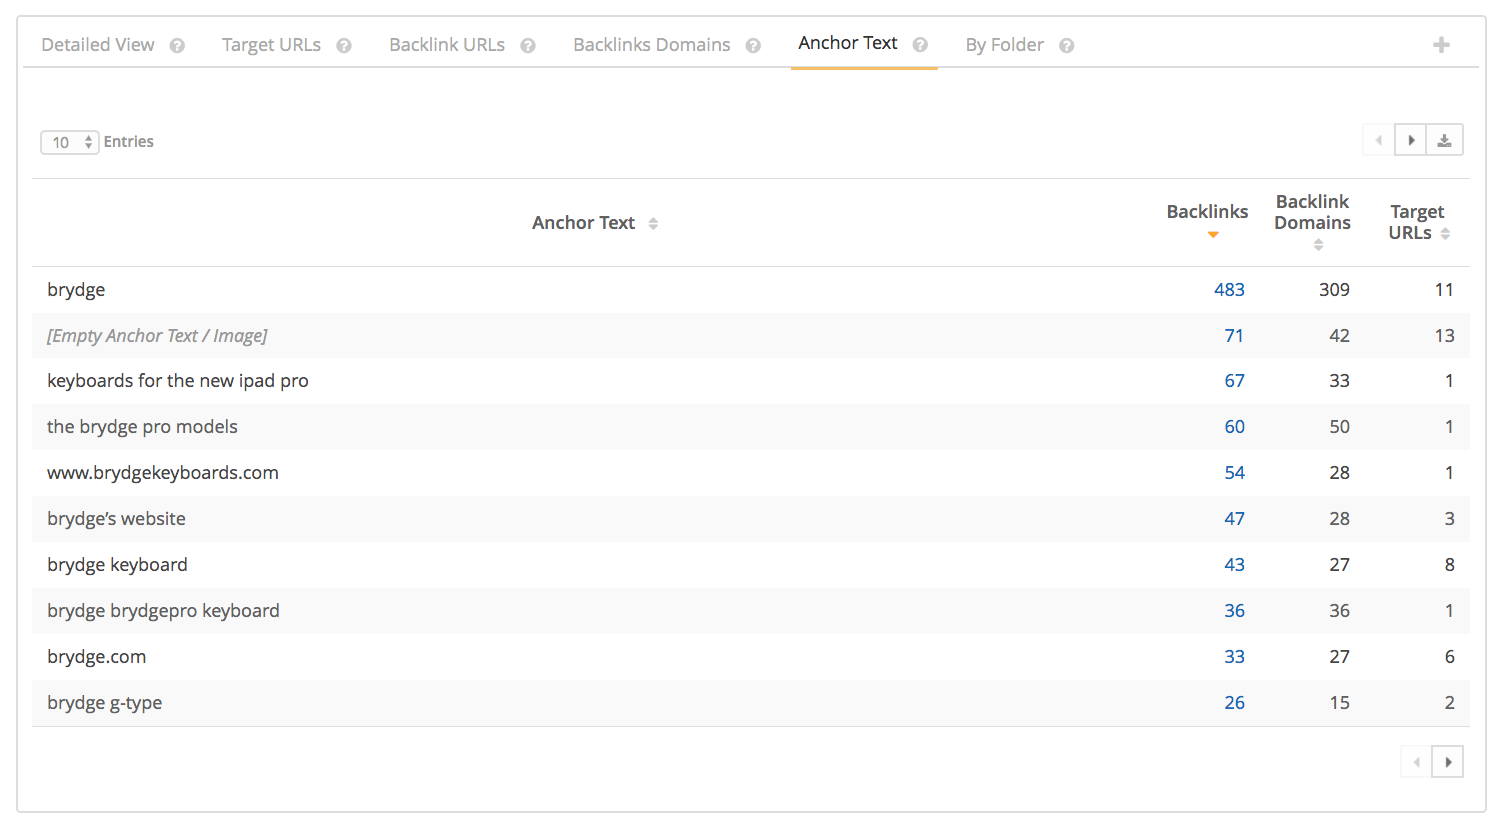Open the 67 backlinks link
This screenshot has width=1502, height=824.
pos(1234,381)
